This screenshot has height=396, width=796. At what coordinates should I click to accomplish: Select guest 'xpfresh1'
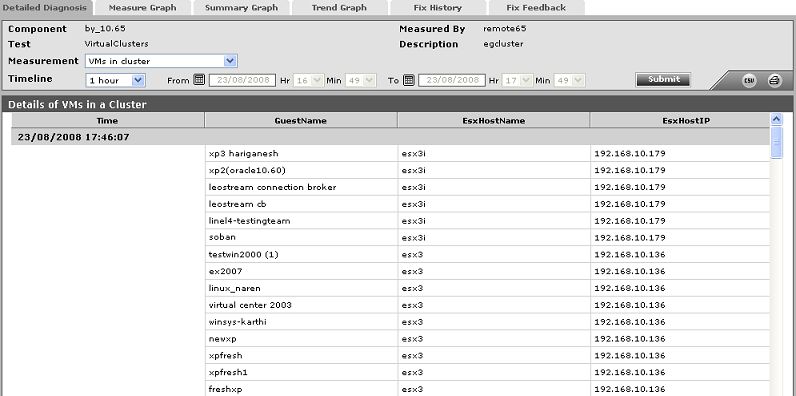tap(228, 372)
